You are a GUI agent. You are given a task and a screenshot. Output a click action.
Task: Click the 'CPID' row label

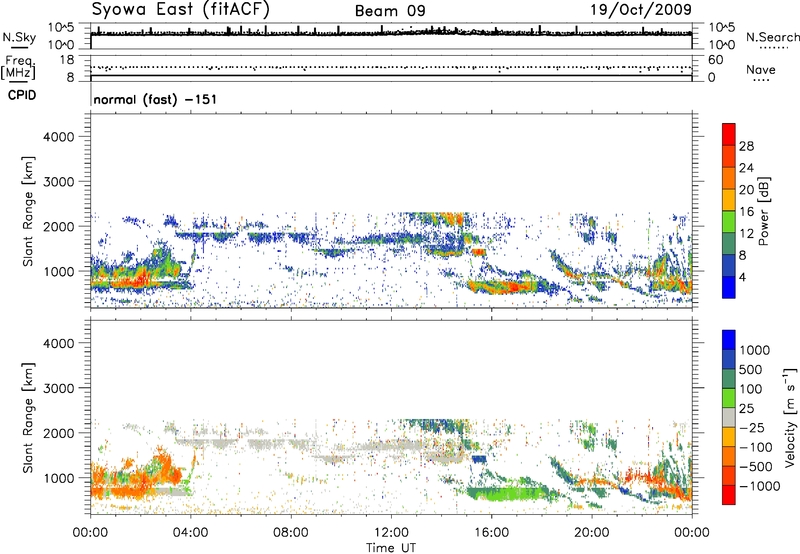22,95
